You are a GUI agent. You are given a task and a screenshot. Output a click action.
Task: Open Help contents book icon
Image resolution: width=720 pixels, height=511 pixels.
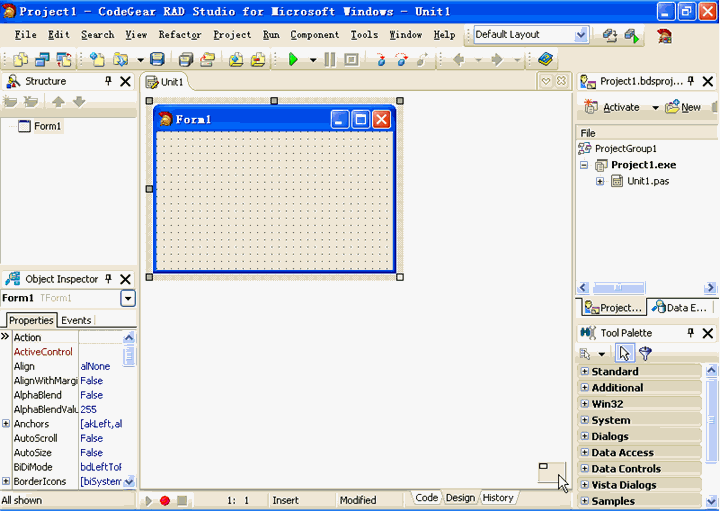coord(546,59)
